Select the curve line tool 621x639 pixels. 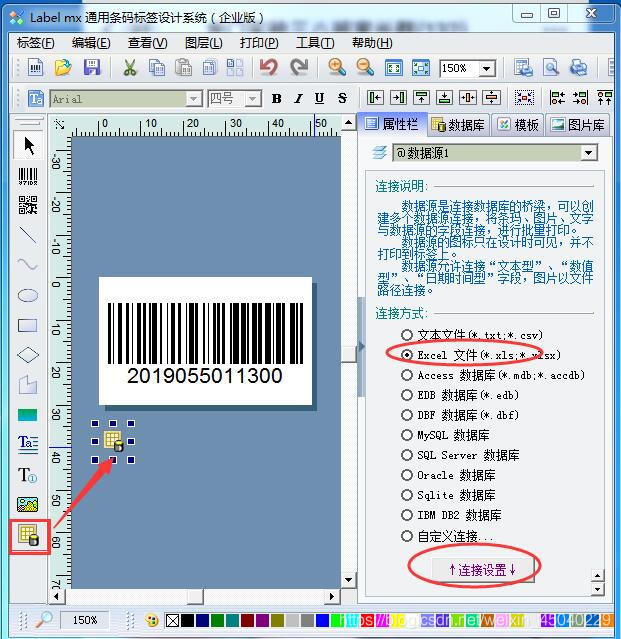point(28,264)
